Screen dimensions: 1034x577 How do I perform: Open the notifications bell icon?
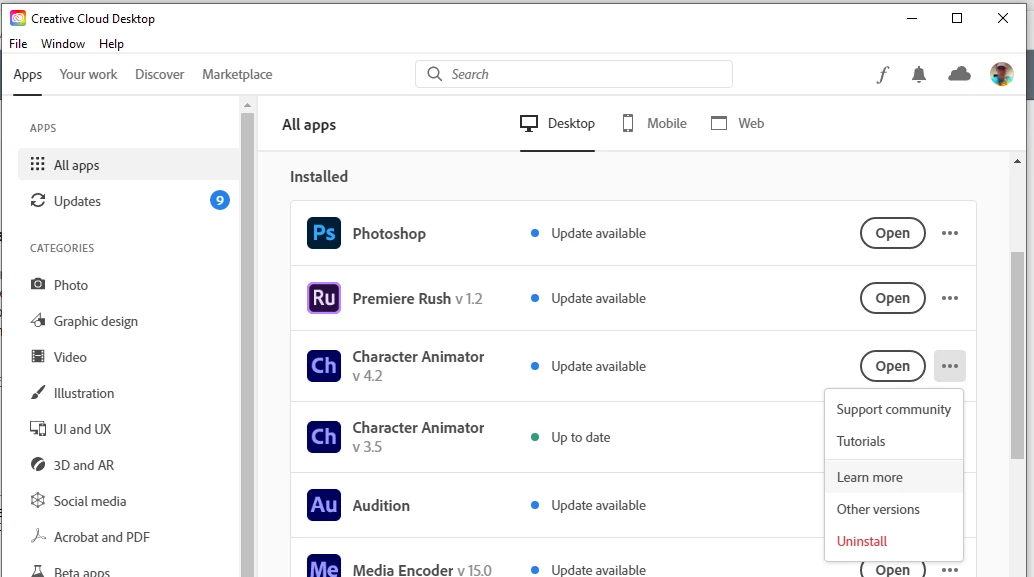919,75
